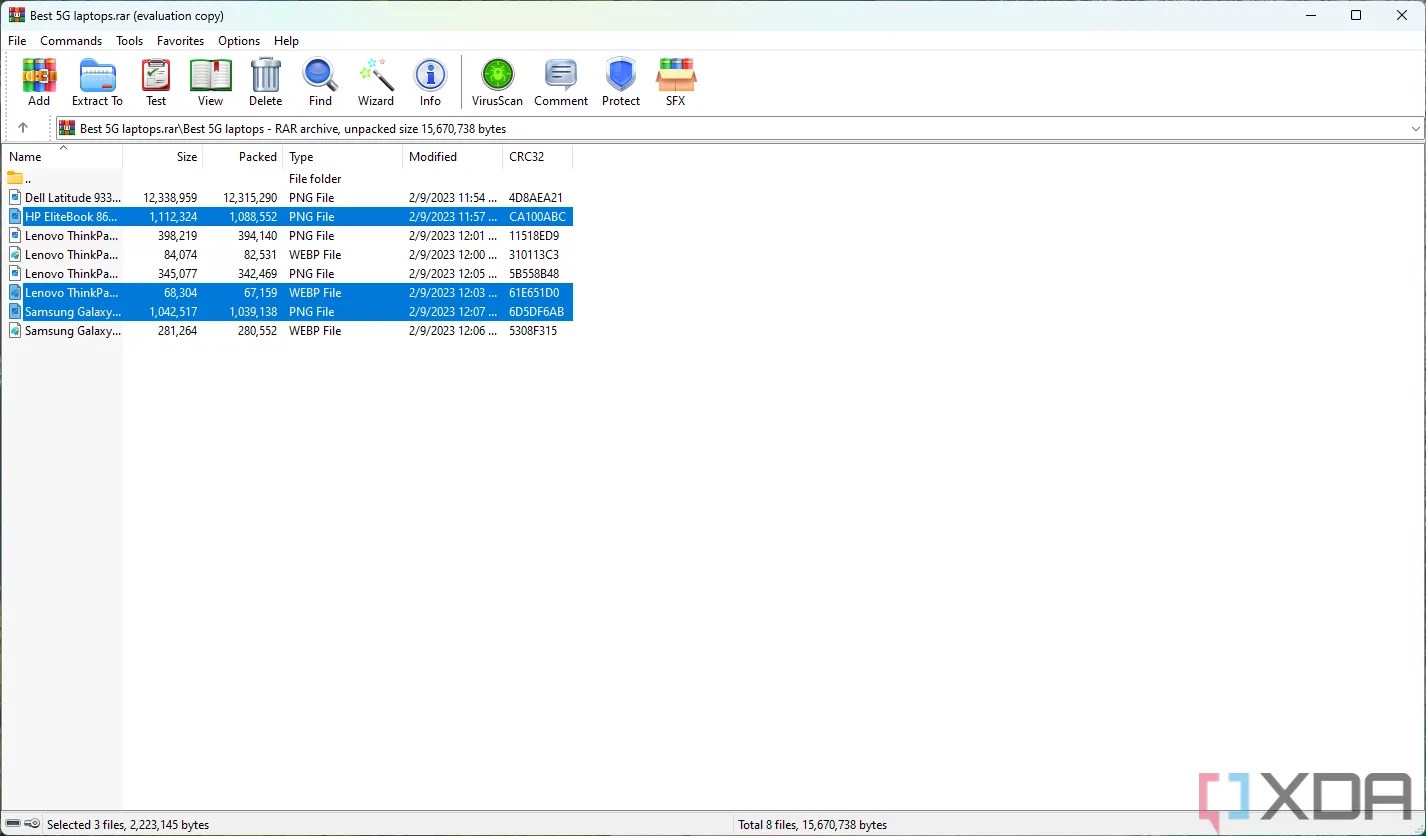Protect the archive from damage

(620, 81)
